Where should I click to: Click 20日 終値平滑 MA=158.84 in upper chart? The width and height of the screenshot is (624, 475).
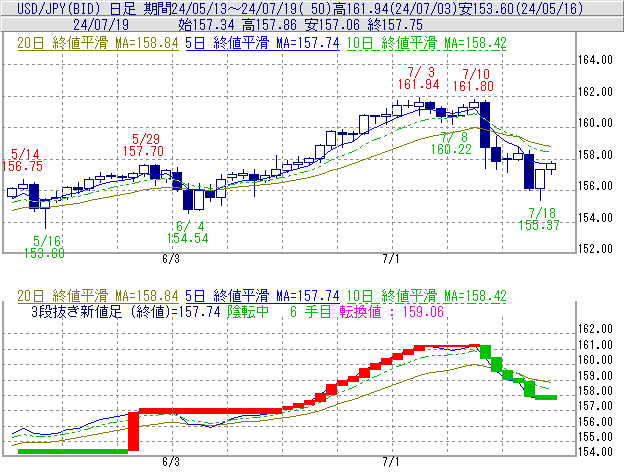pos(98,43)
